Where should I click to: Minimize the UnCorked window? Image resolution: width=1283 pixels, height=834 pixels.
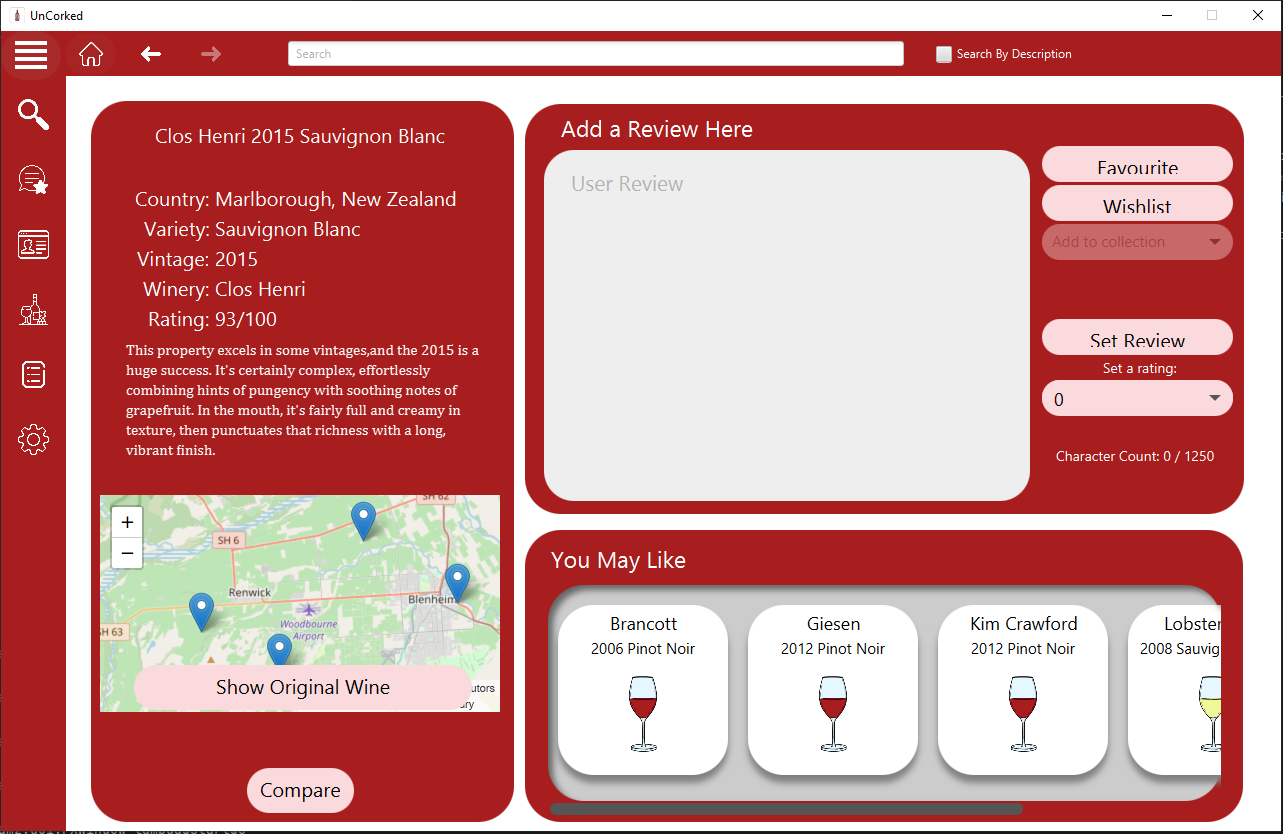click(1166, 15)
